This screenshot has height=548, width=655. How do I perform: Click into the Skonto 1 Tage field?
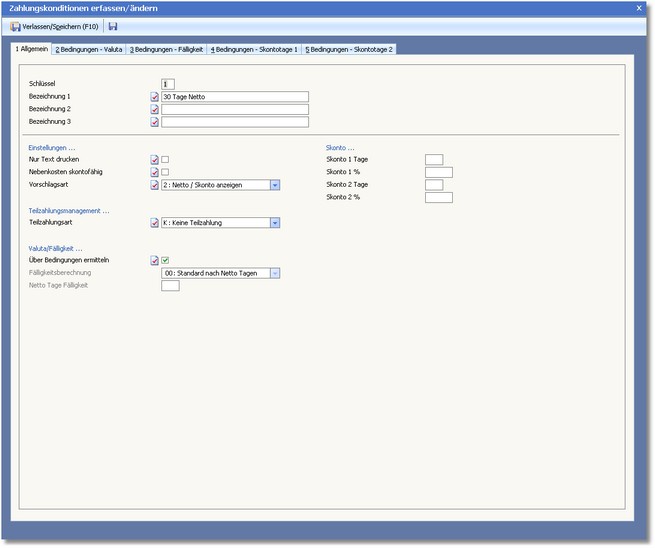click(x=434, y=159)
